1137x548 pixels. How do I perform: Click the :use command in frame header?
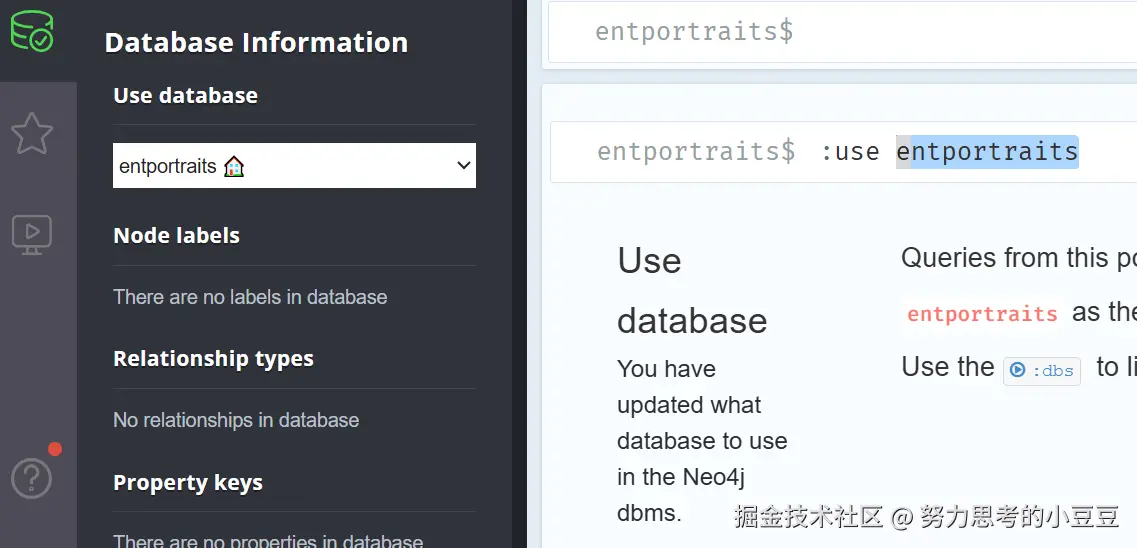[x=850, y=152]
